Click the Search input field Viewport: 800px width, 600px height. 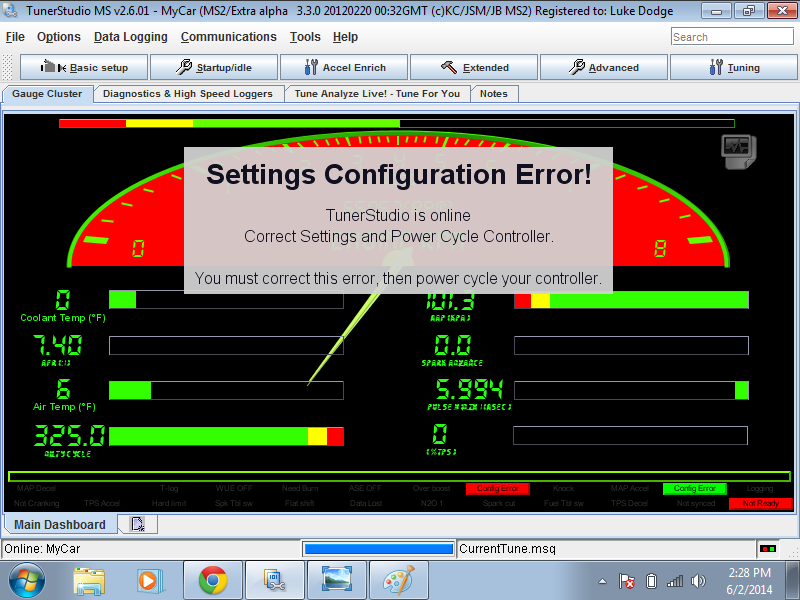coord(732,37)
